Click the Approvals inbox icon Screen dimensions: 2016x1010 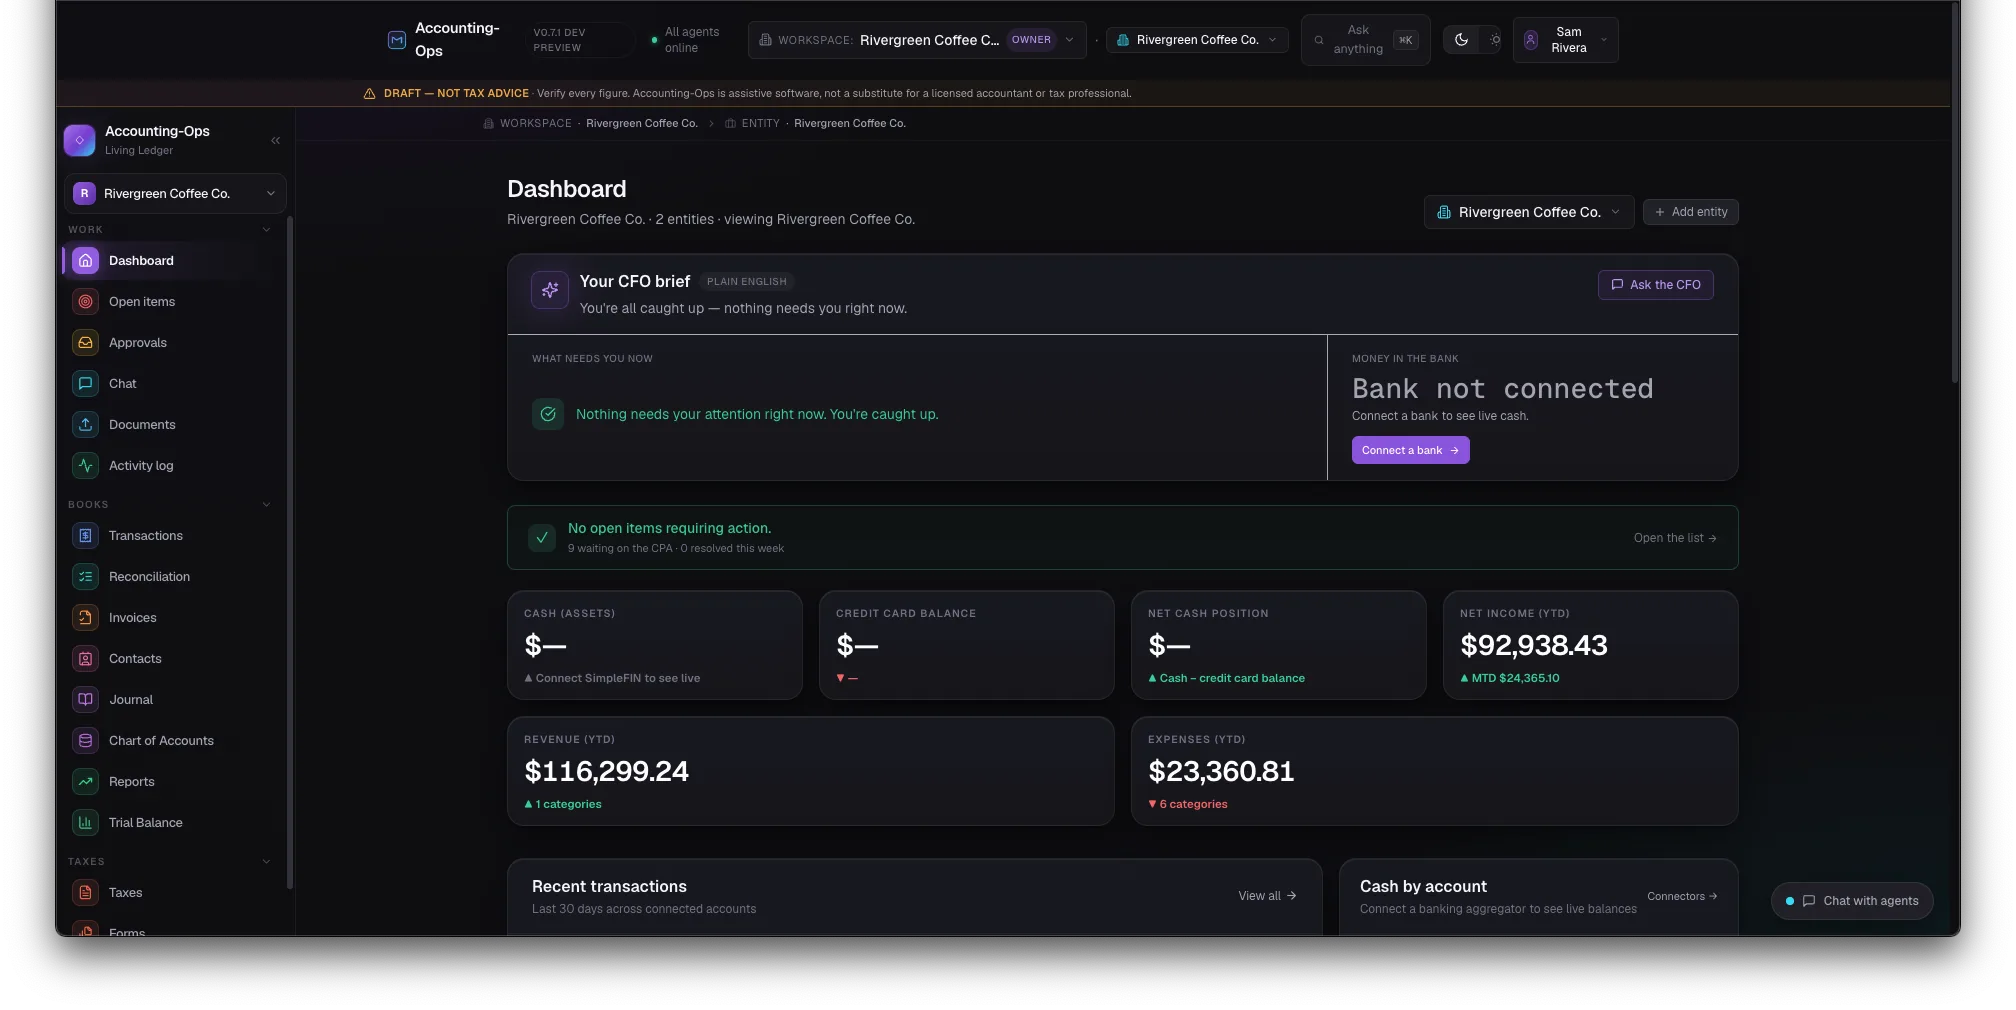pos(86,342)
